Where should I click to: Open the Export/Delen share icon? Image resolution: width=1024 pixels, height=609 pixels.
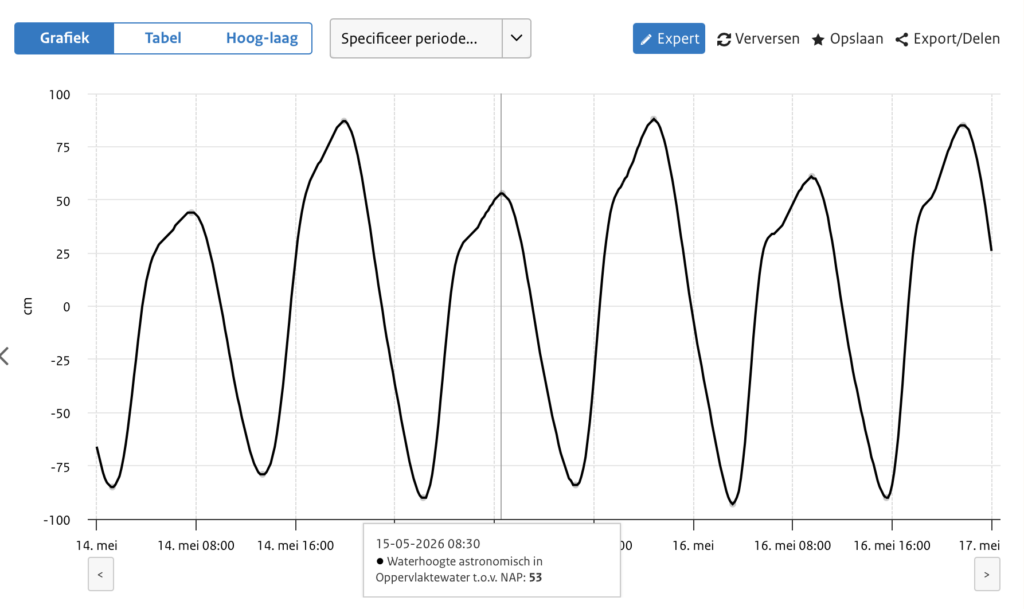(901, 40)
